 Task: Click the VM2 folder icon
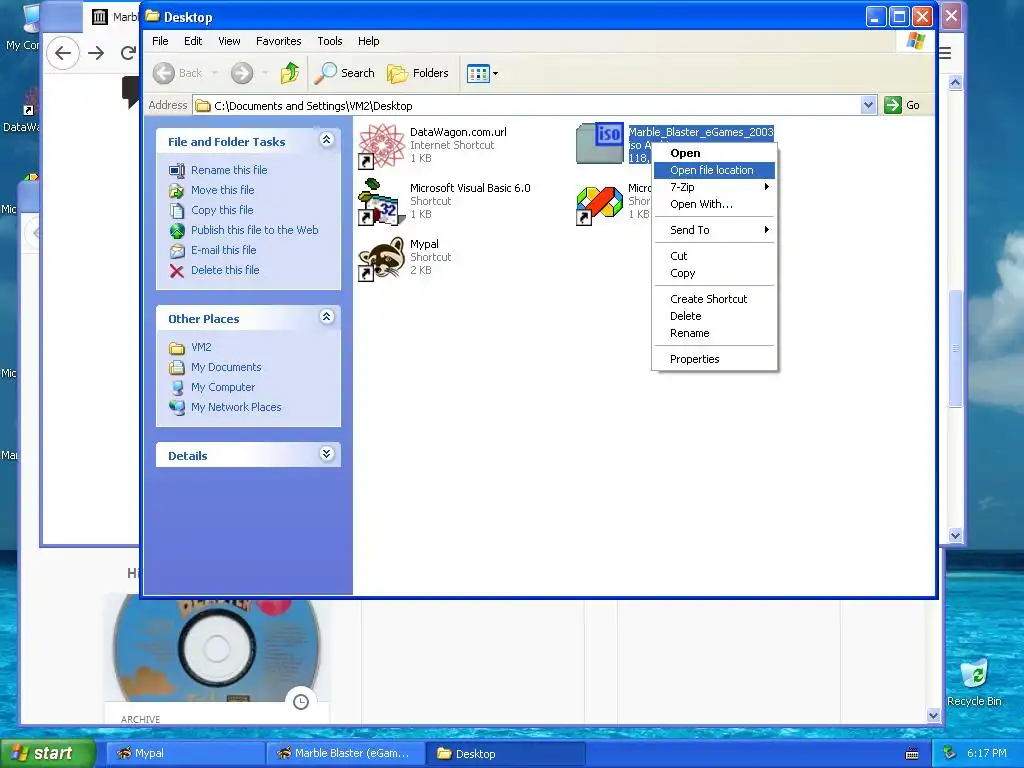pyautogui.click(x=177, y=347)
